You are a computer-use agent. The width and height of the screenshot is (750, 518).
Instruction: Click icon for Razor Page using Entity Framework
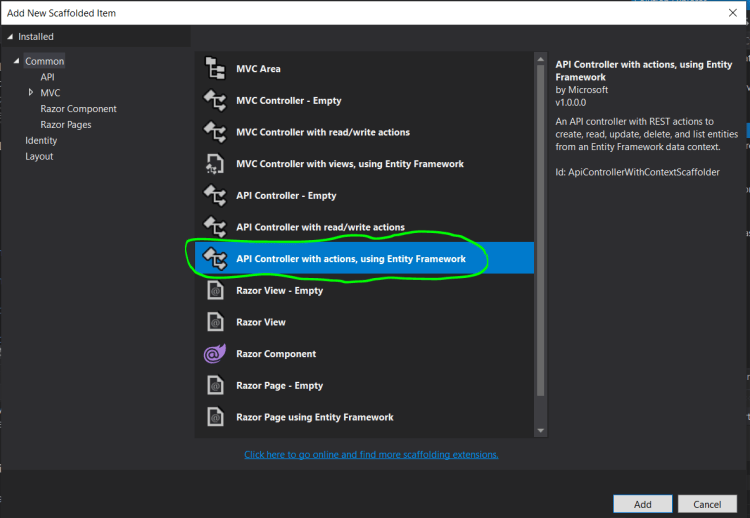click(215, 417)
